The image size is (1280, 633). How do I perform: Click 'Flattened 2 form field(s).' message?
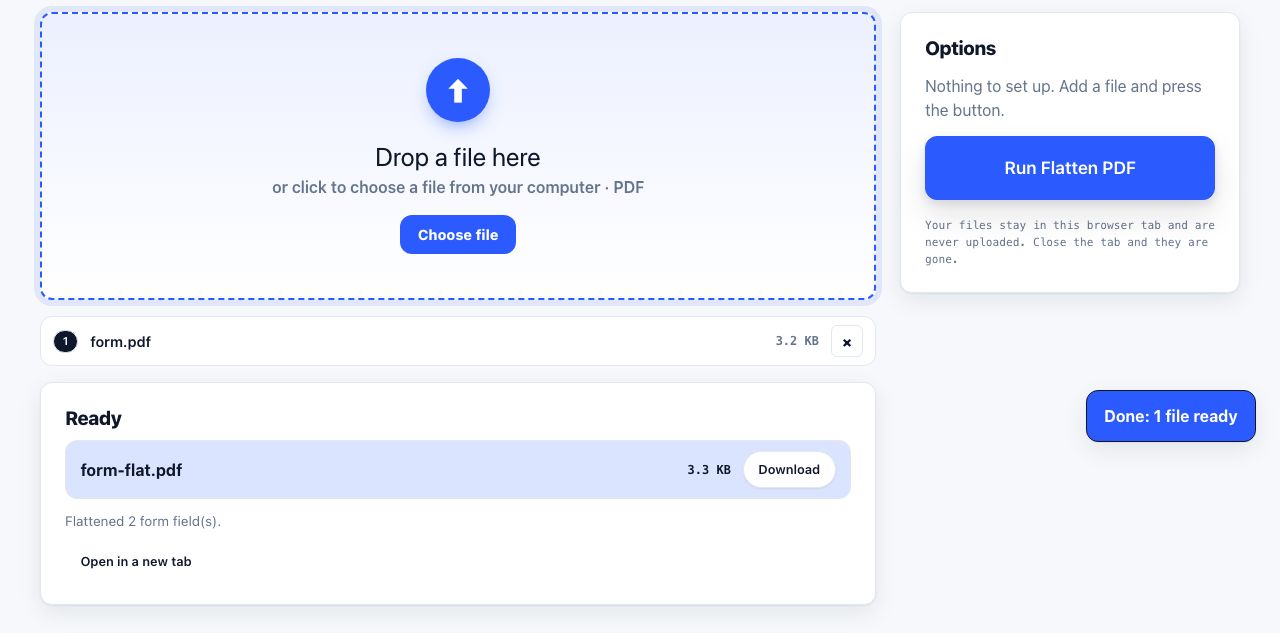pos(143,522)
